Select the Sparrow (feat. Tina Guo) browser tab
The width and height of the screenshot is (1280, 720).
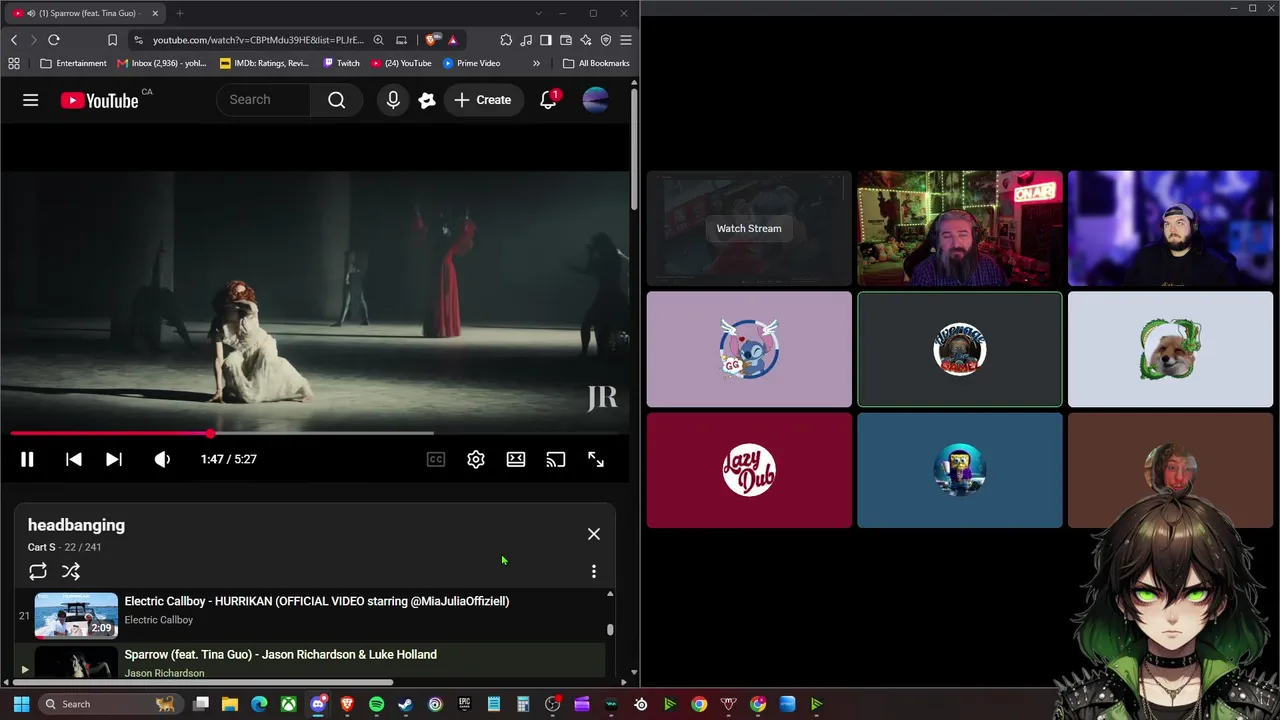(x=86, y=13)
